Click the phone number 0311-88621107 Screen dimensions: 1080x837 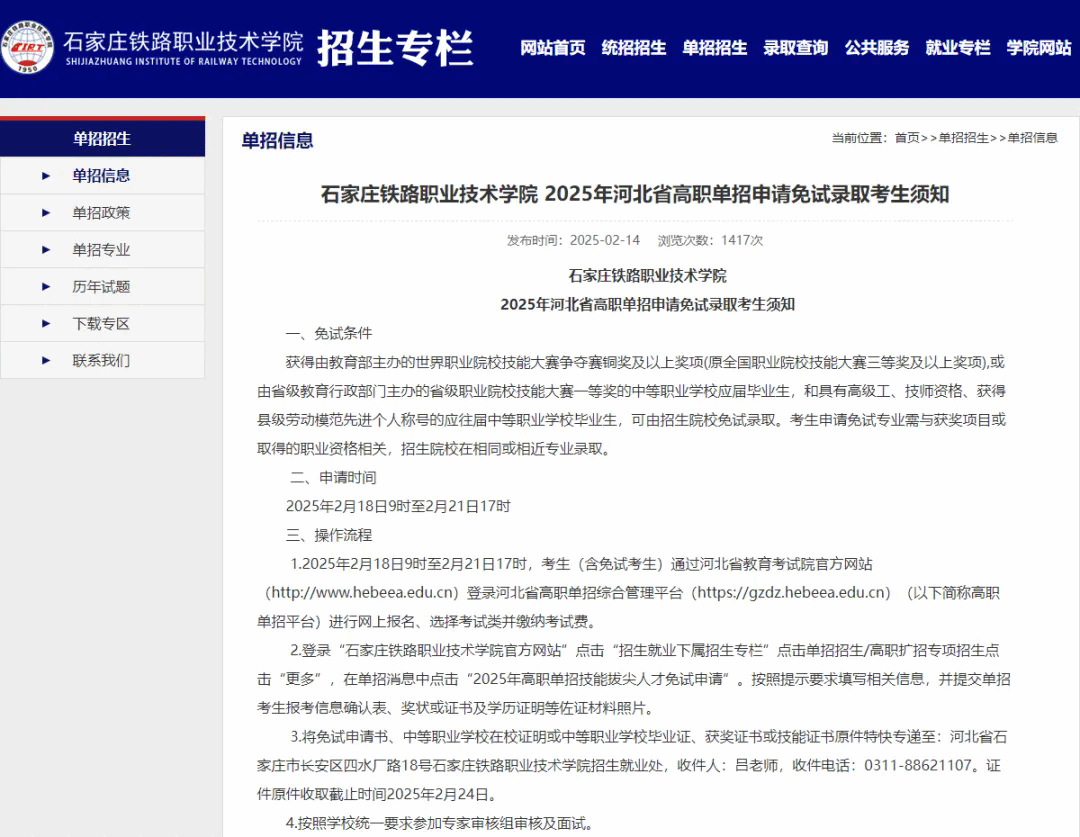click(x=918, y=765)
